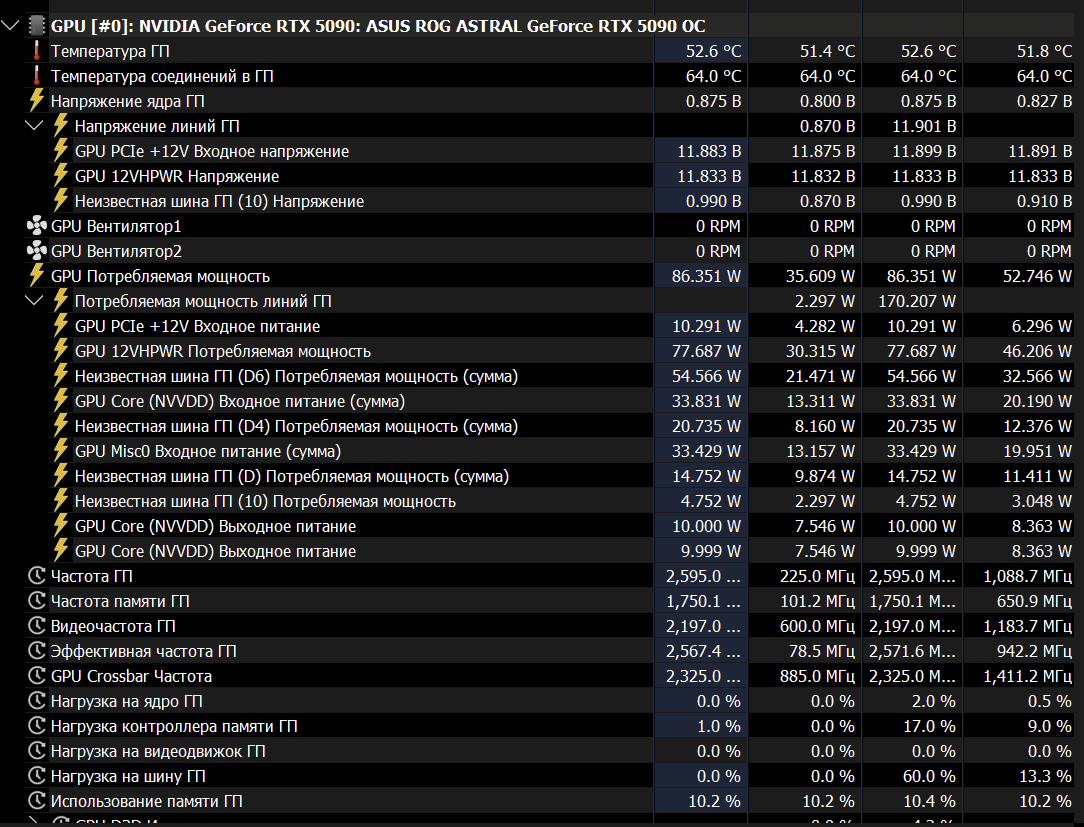Click the lightning icon of GPU 12VHPWR Напряжение
1084x827 pixels.
[61, 176]
